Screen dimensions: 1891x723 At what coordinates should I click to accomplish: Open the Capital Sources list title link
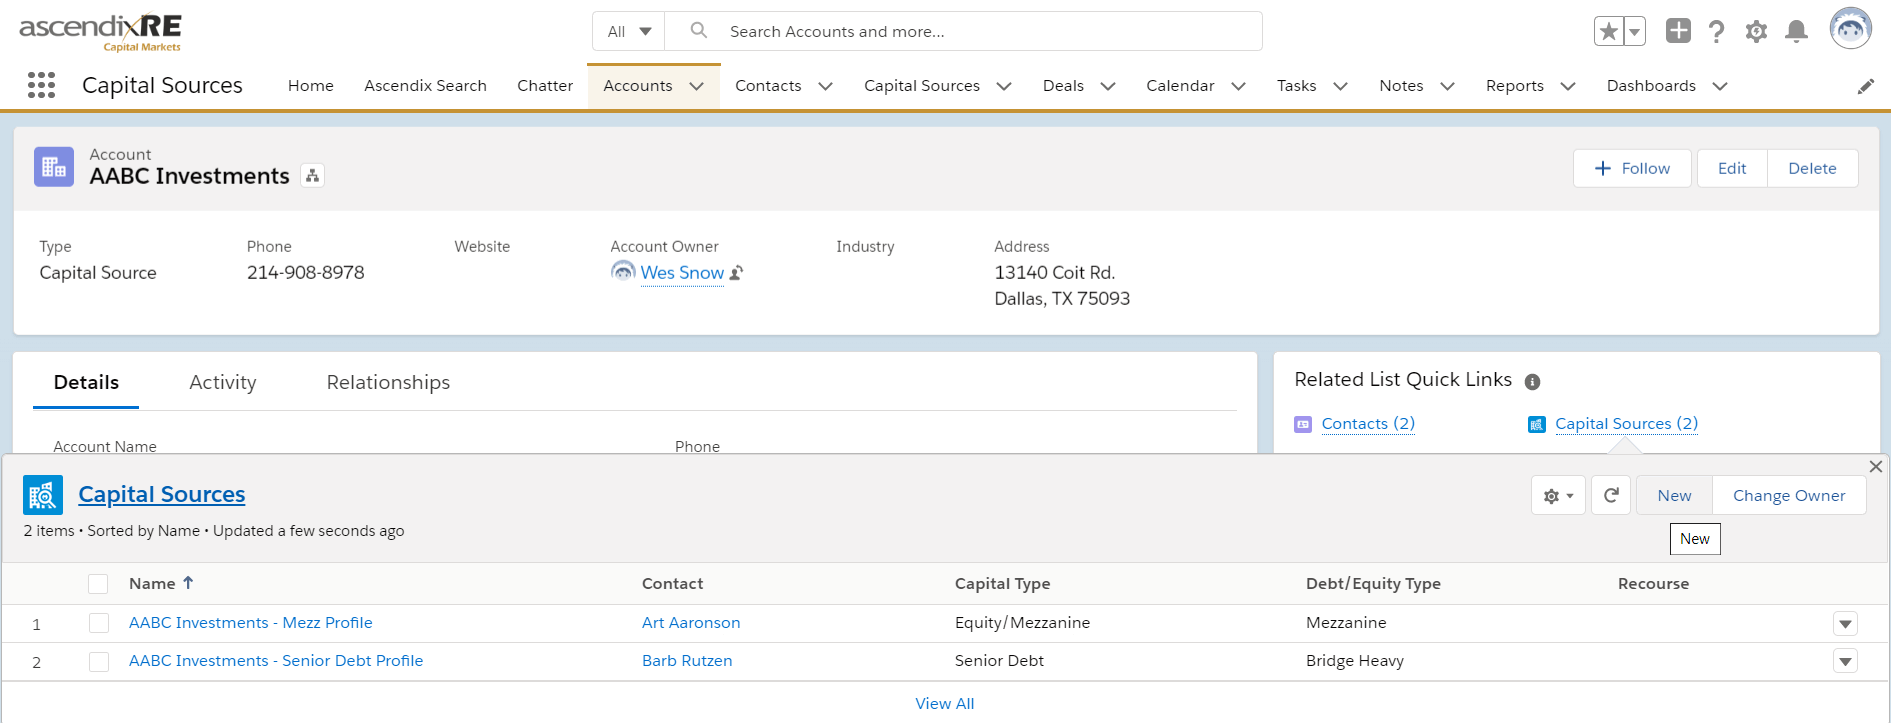(162, 494)
